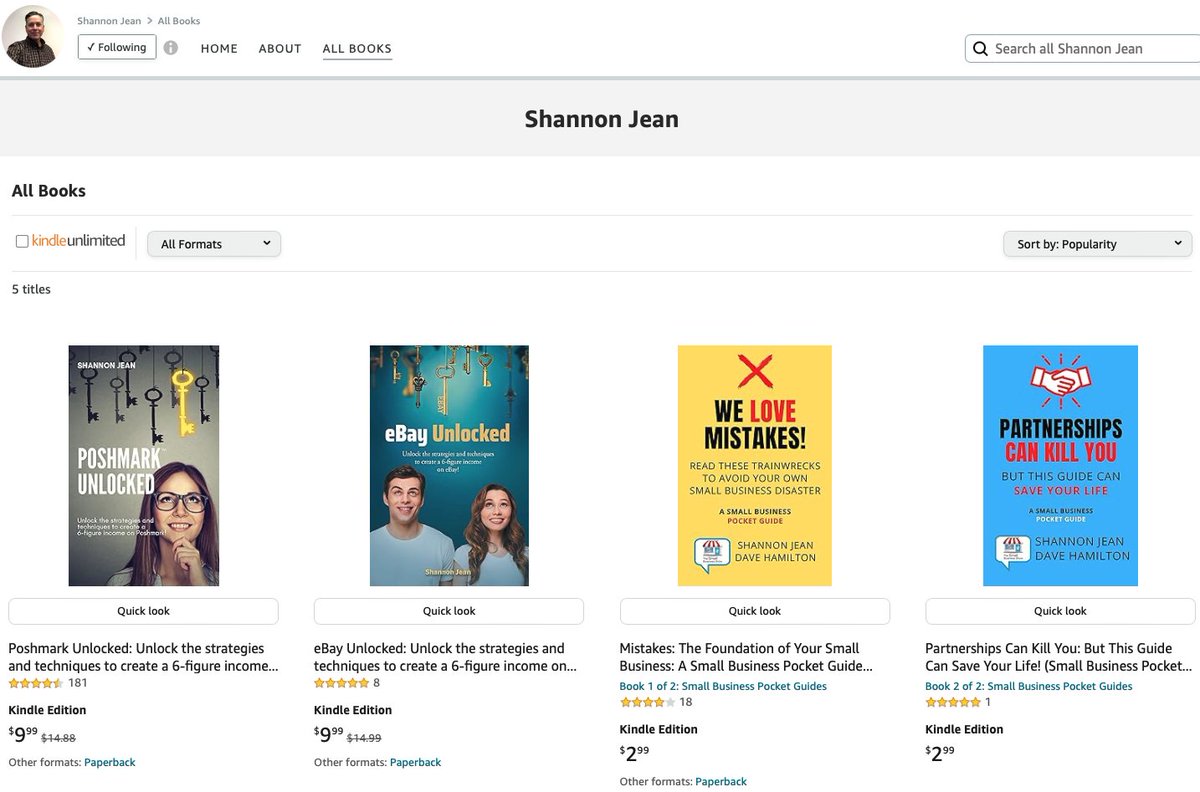Click the search magnifier icon
Screen dimensions: 1200x792
[x=980, y=48]
